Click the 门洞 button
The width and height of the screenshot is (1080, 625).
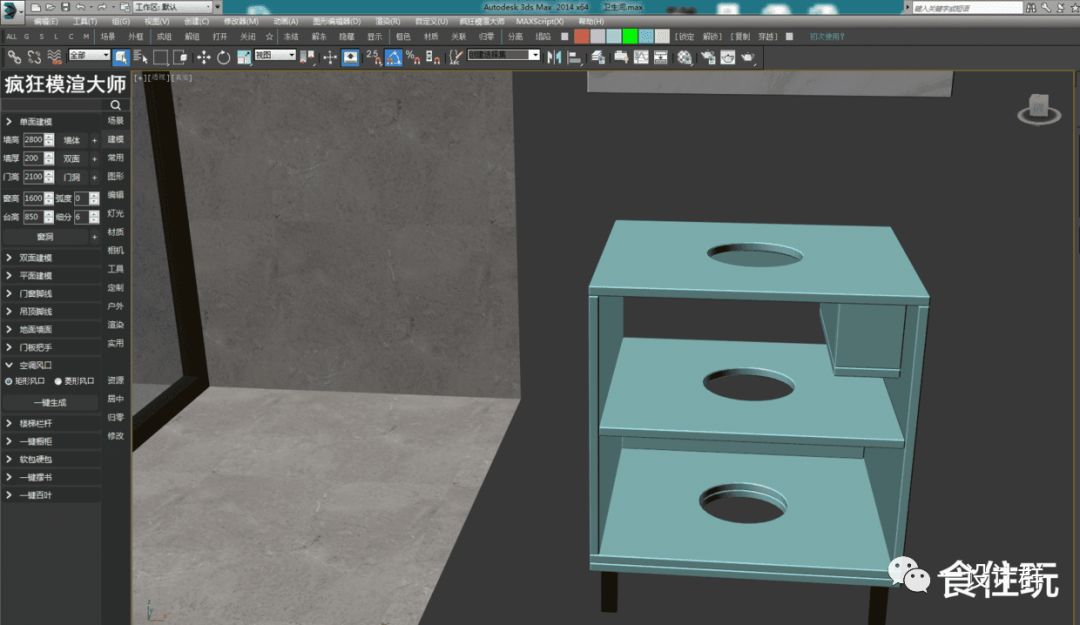[x=72, y=177]
